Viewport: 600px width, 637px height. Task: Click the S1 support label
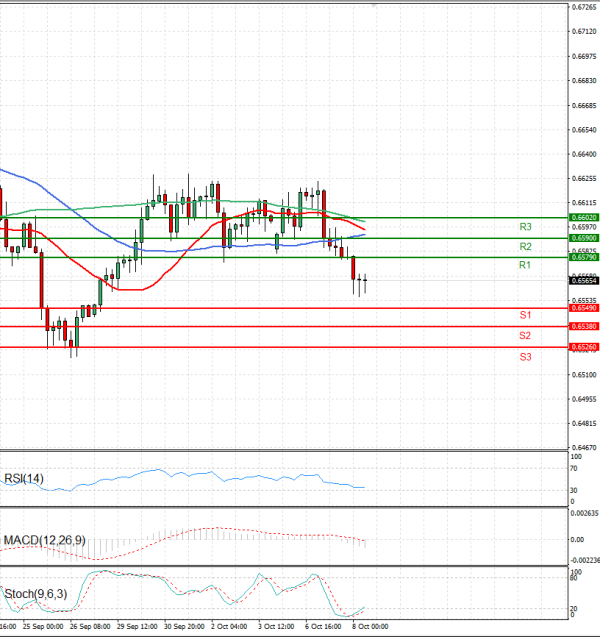(525, 315)
